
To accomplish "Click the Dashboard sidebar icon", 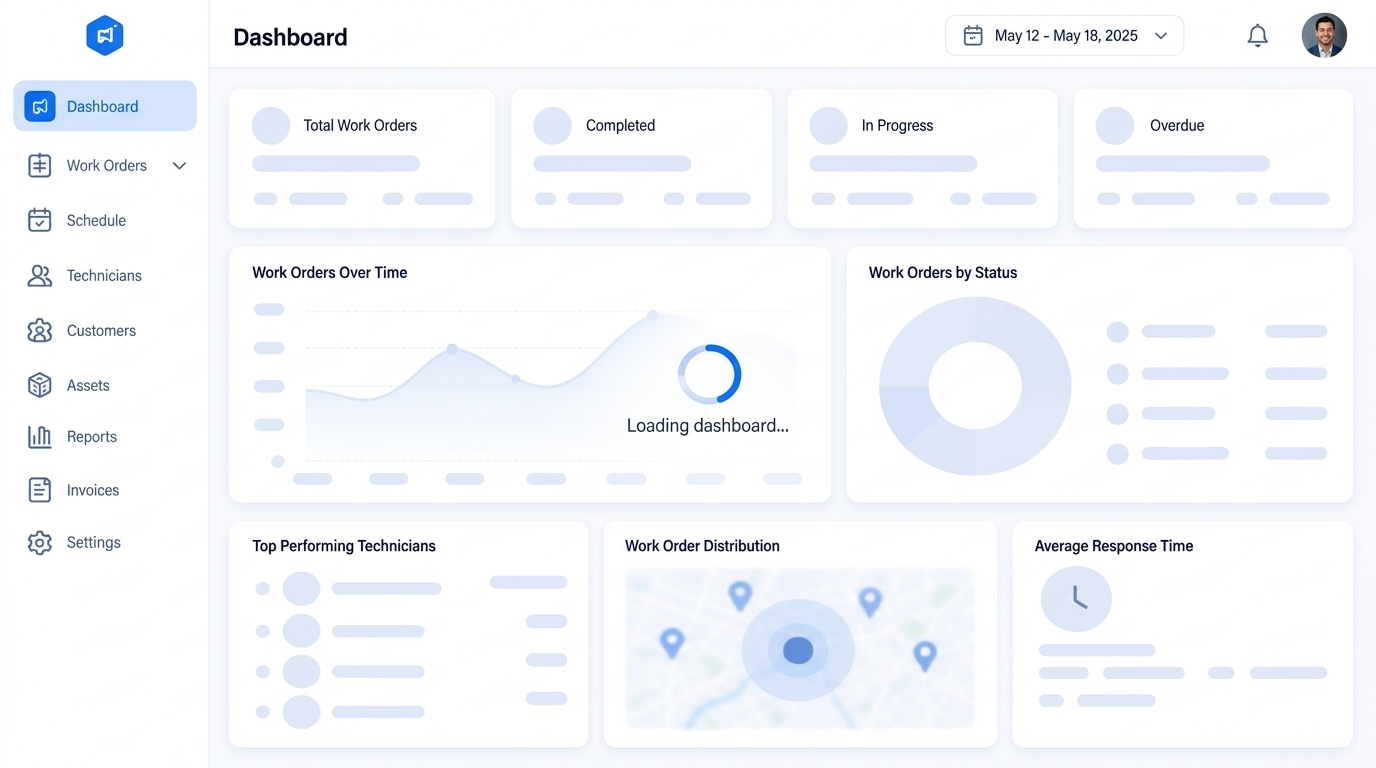I will point(39,106).
